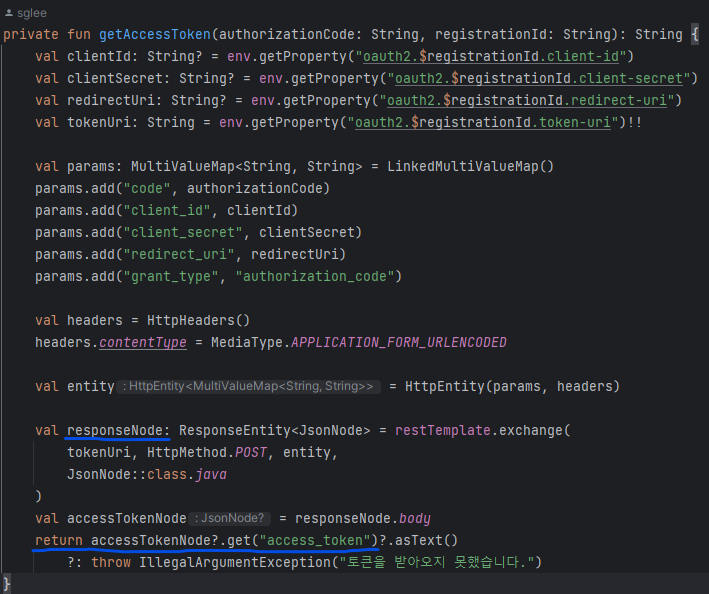Click the redirectUri variable declaration
The width and height of the screenshot is (709, 594).
point(111,100)
